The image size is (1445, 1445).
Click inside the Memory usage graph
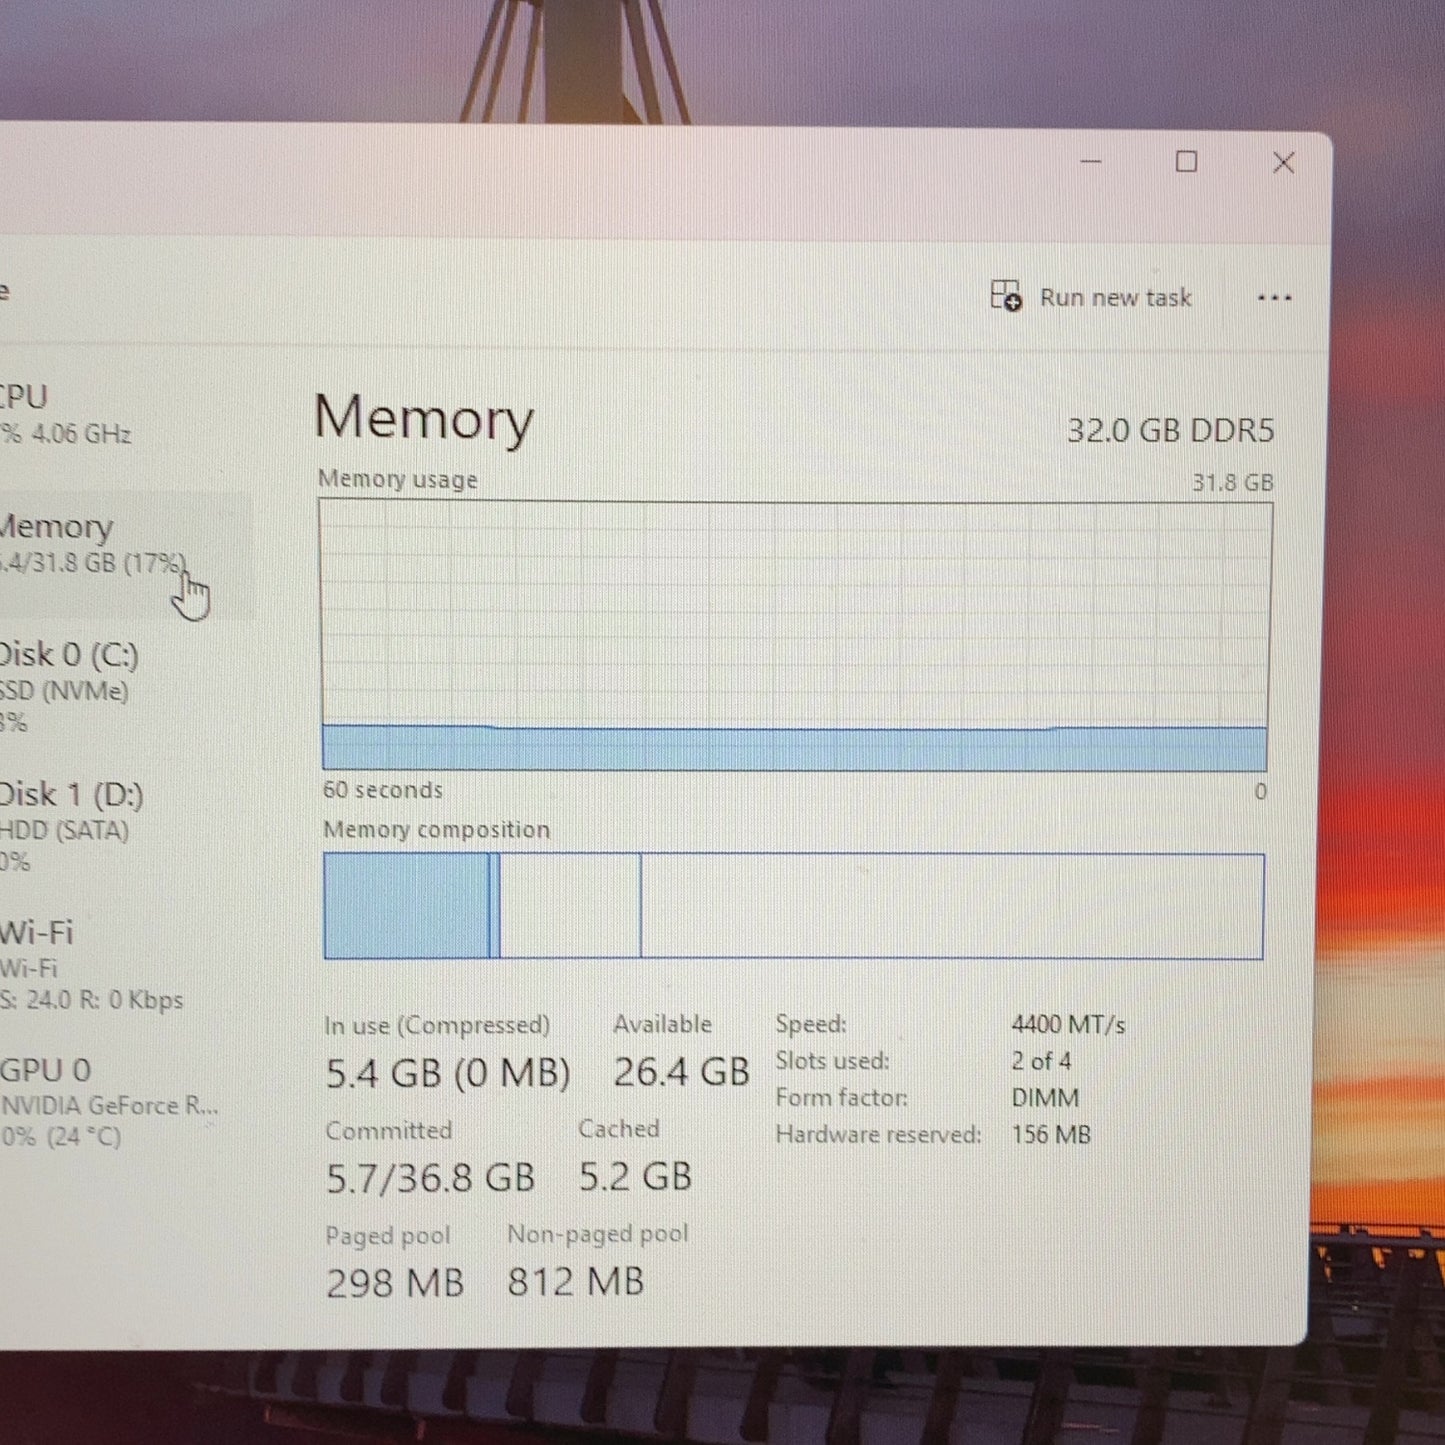click(x=795, y=636)
